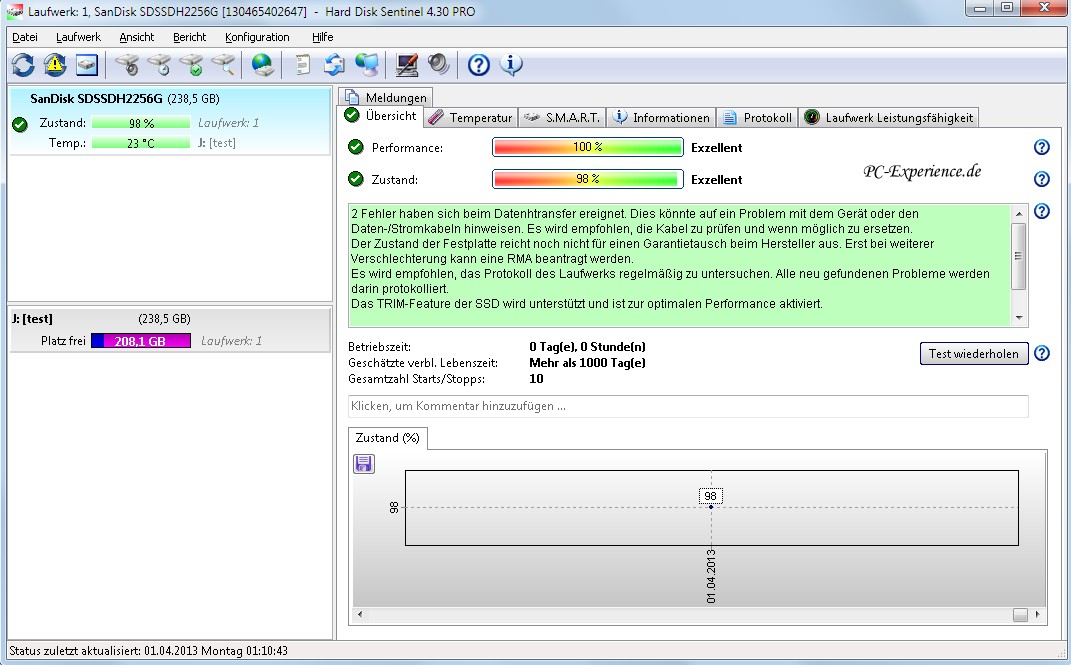
Task: Click the Temp. 23 °C bar in disk list
Action: 141,143
